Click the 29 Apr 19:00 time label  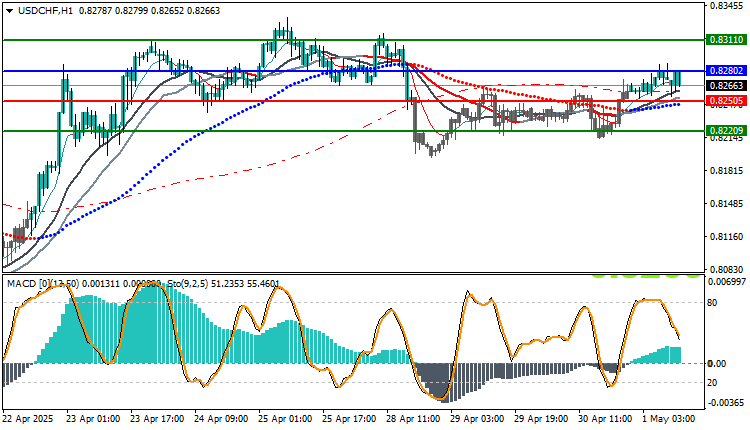[541, 419]
